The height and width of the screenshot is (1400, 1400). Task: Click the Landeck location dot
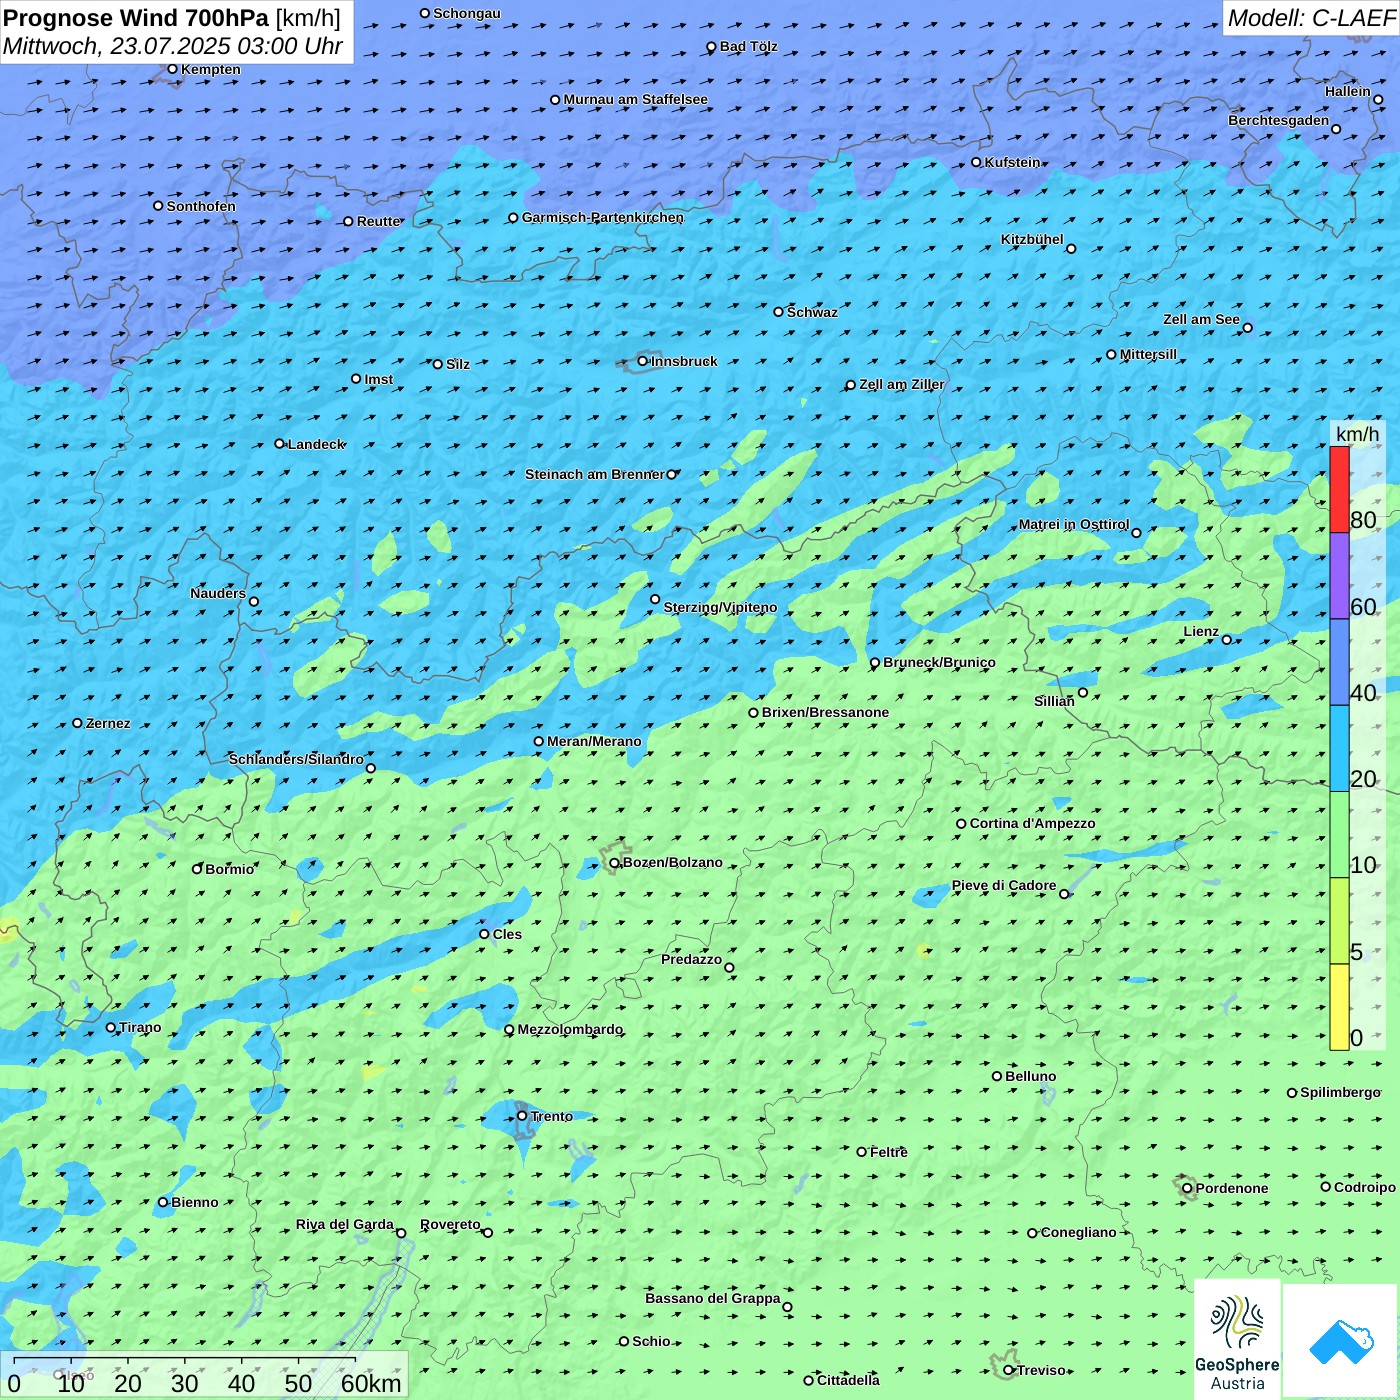tap(280, 444)
